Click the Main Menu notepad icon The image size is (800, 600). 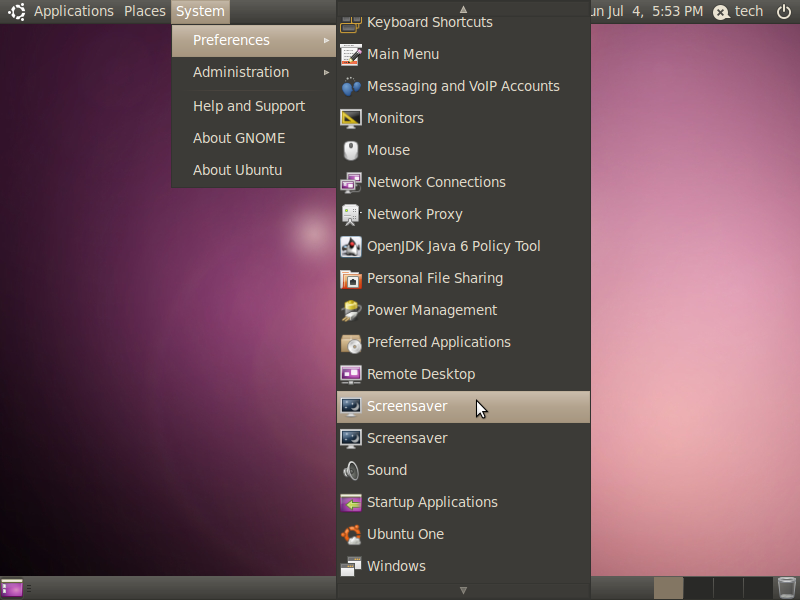tap(351, 54)
